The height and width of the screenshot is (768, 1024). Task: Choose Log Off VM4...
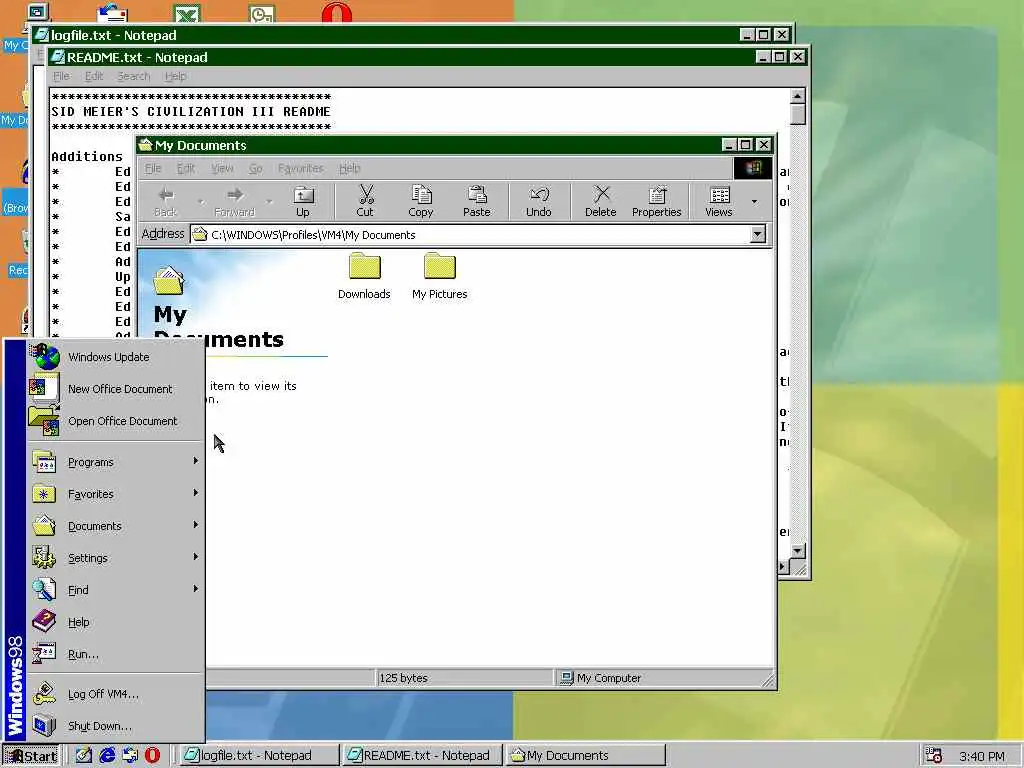tap(116, 694)
